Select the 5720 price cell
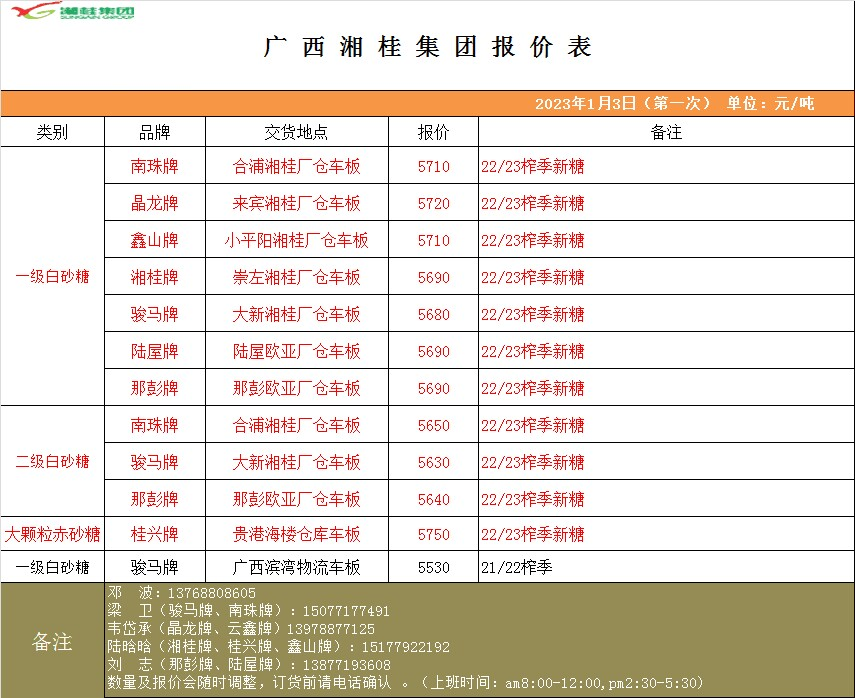The height and width of the screenshot is (698, 855). click(433, 203)
